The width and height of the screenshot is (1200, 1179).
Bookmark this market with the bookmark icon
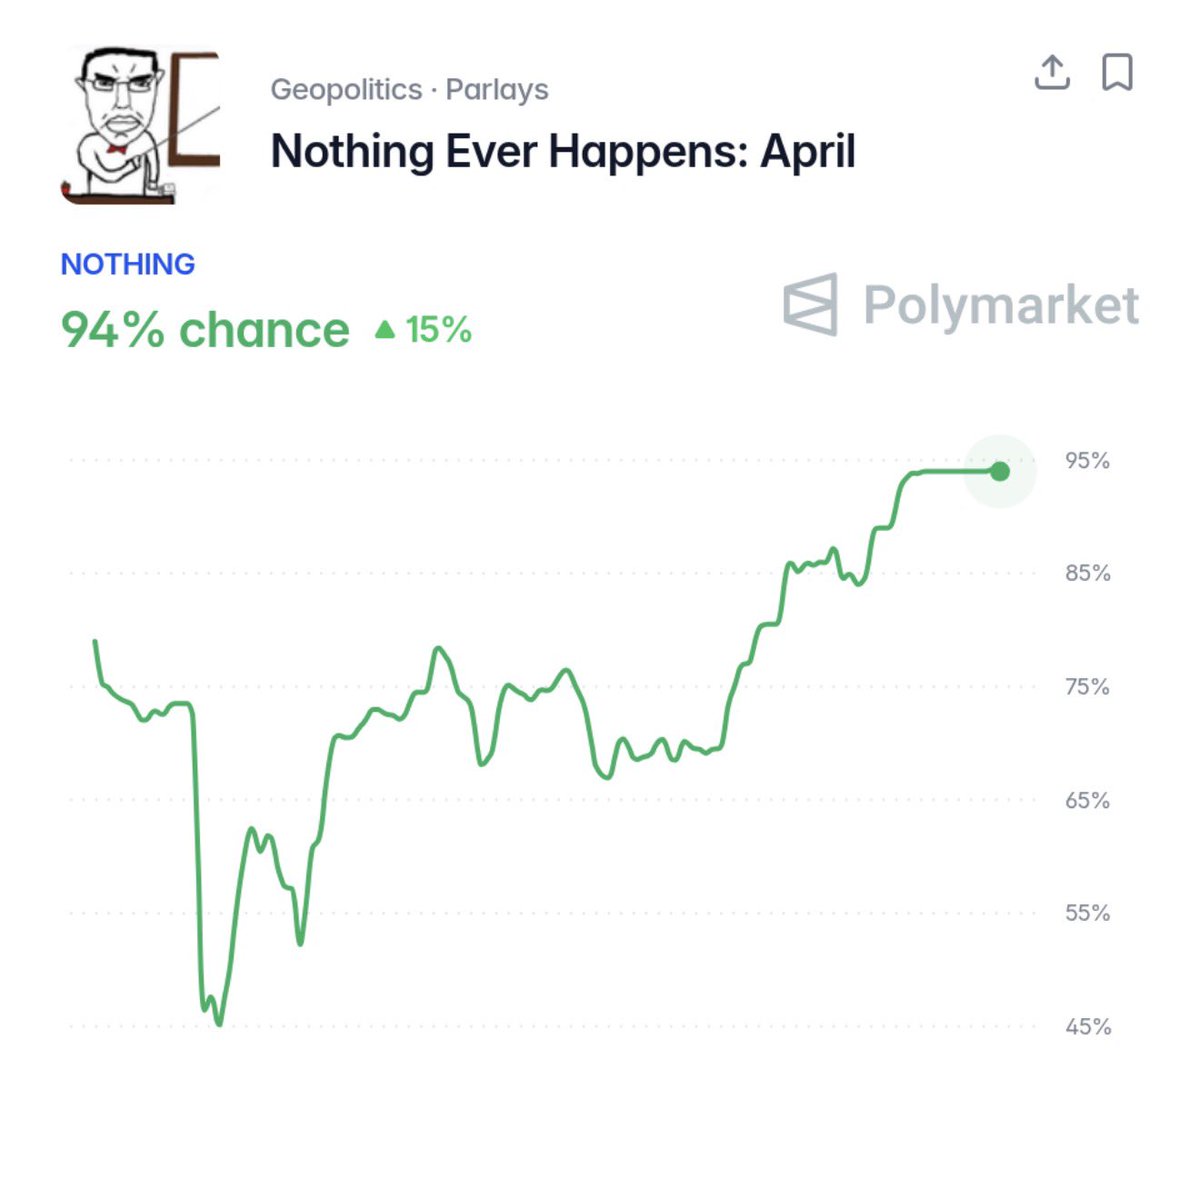[x=1117, y=73]
